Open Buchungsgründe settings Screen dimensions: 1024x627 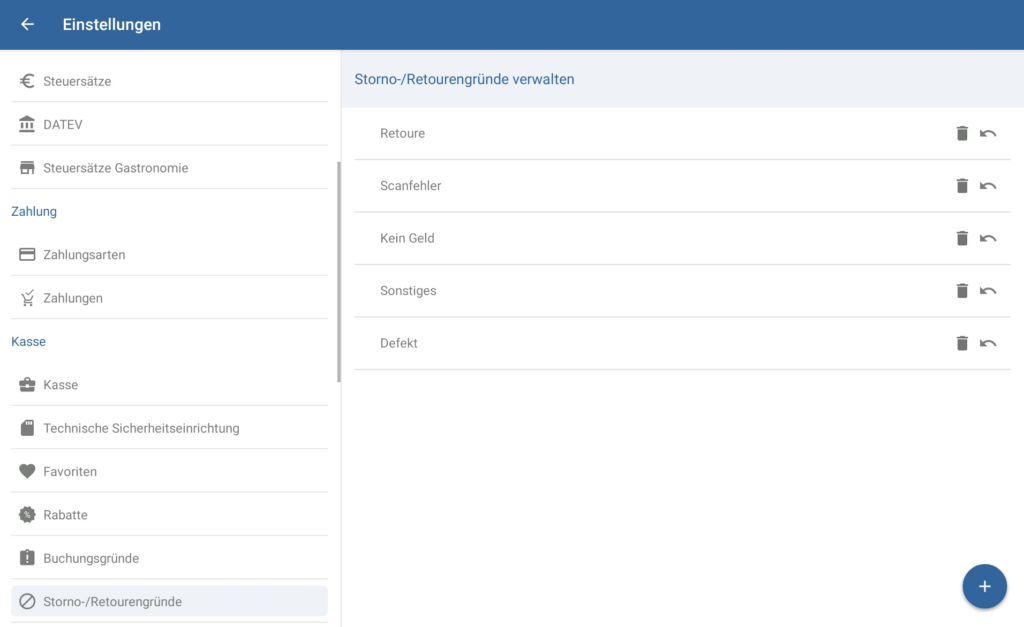pyautogui.click(x=91, y=558)
